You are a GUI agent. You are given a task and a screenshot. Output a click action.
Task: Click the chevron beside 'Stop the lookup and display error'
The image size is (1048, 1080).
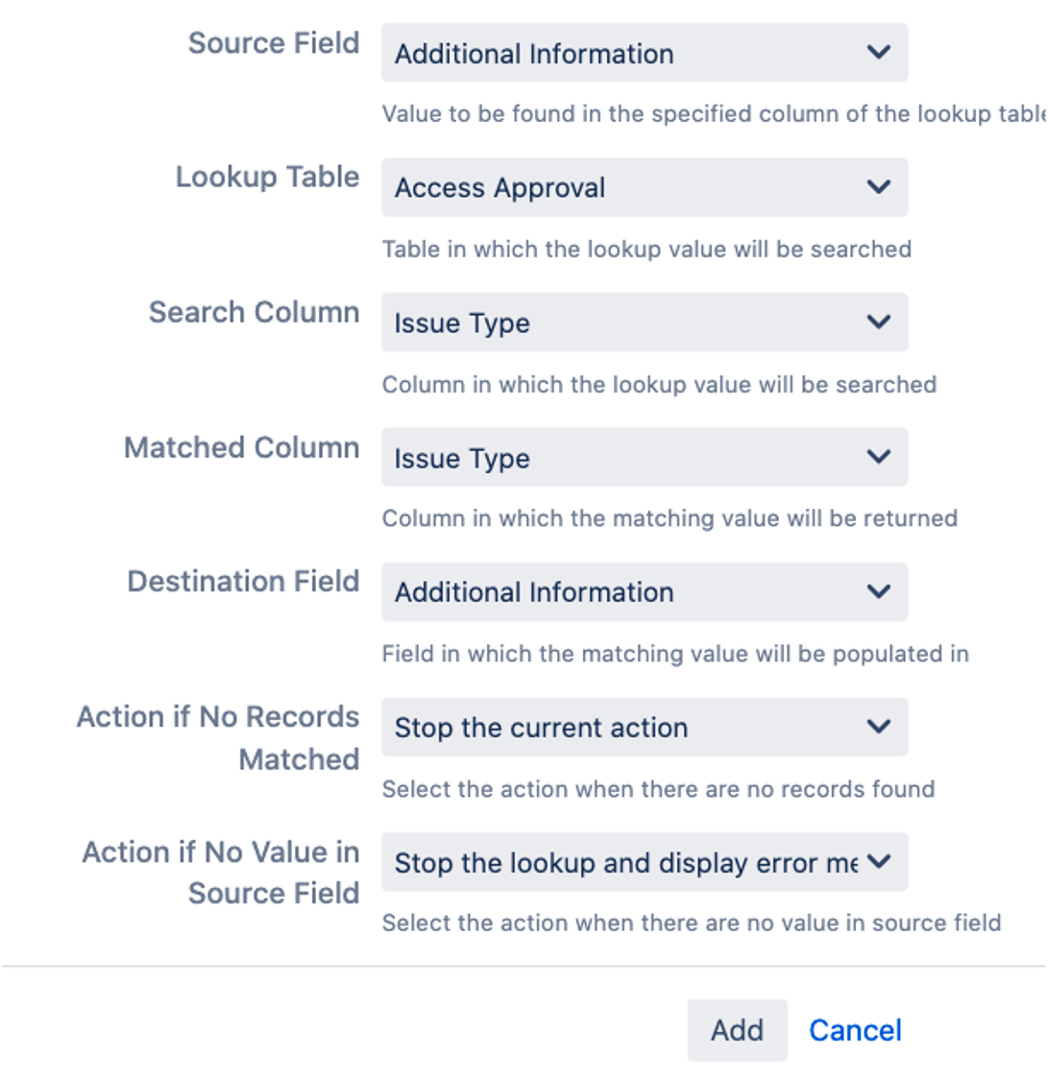[878, 862]
